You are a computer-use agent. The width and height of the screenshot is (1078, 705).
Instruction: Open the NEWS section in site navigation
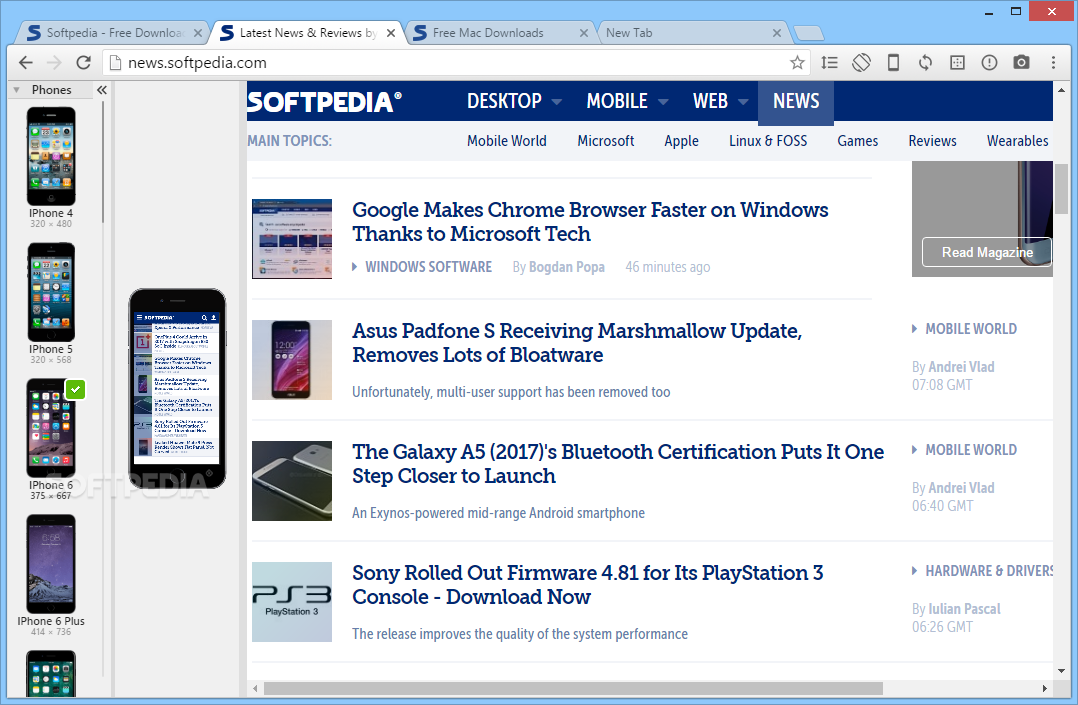coord(795,102)
